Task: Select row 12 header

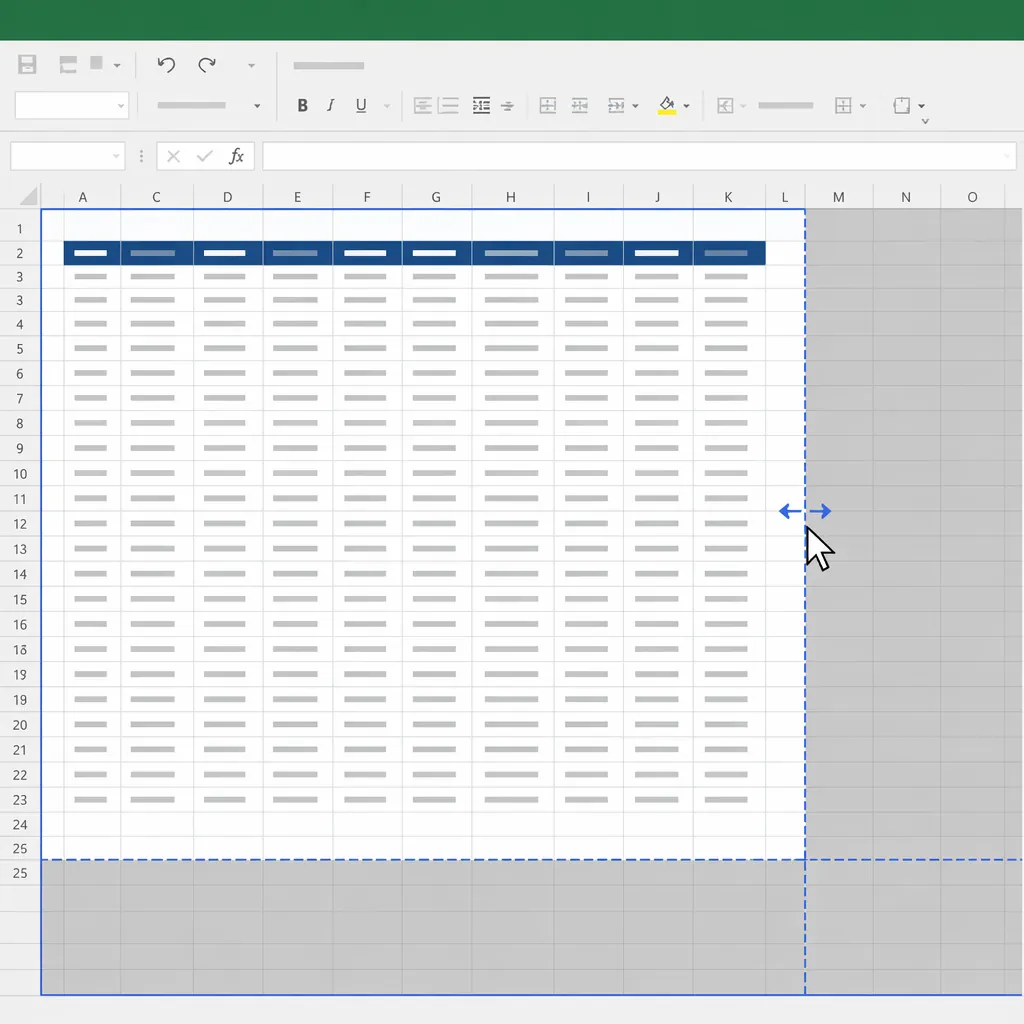Action: pyautogui.click(x=20, y=524)
